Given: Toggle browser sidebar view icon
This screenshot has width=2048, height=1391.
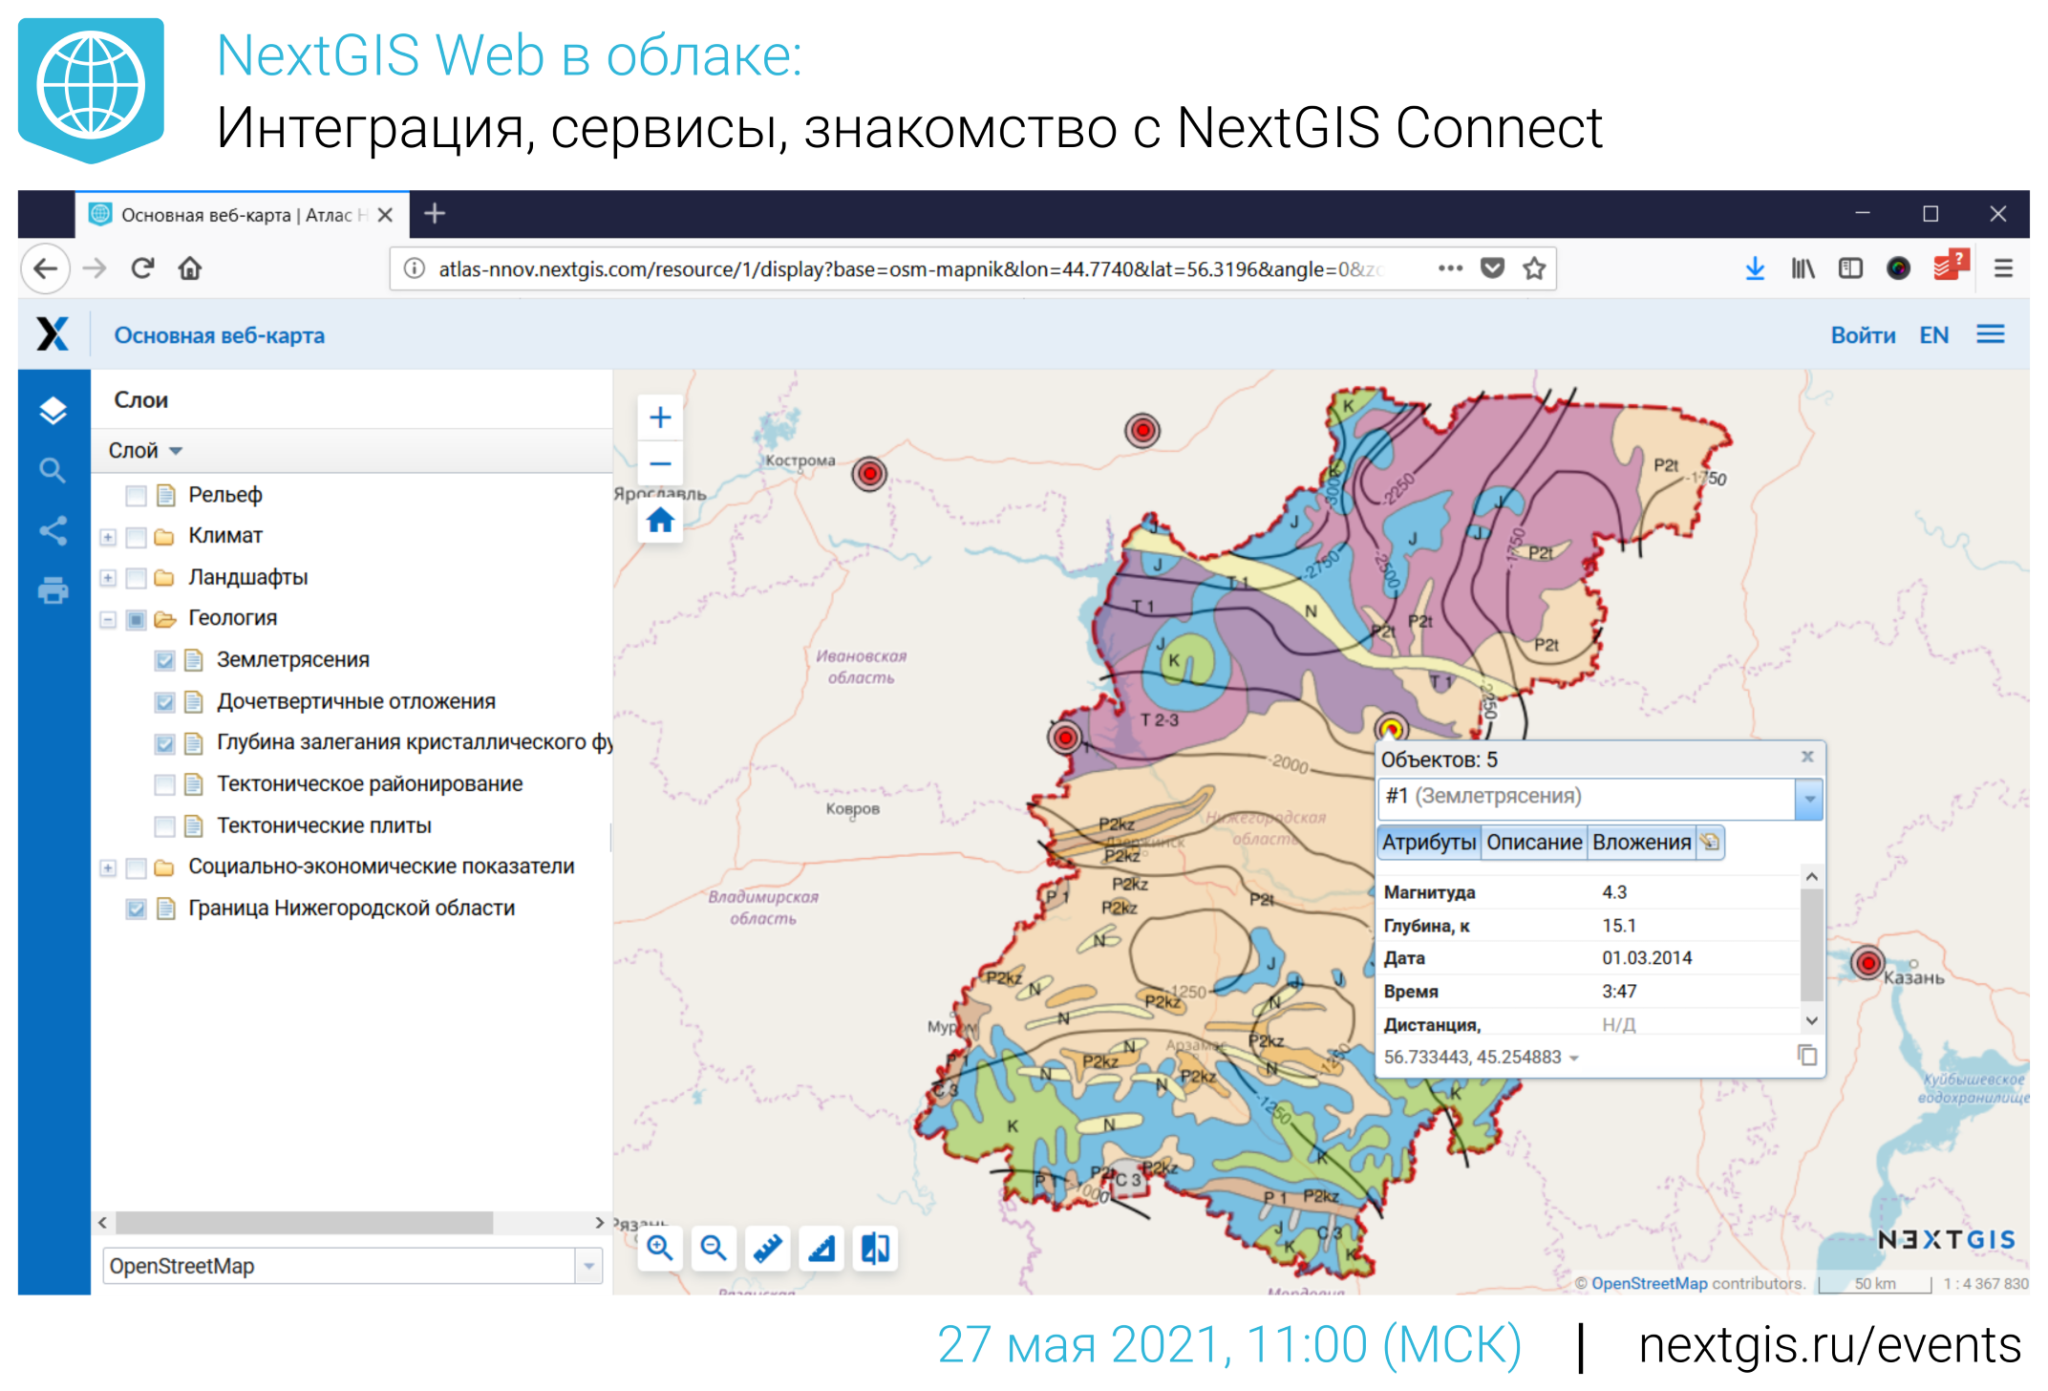Looking at the screenshot, I should (1850, 268).
